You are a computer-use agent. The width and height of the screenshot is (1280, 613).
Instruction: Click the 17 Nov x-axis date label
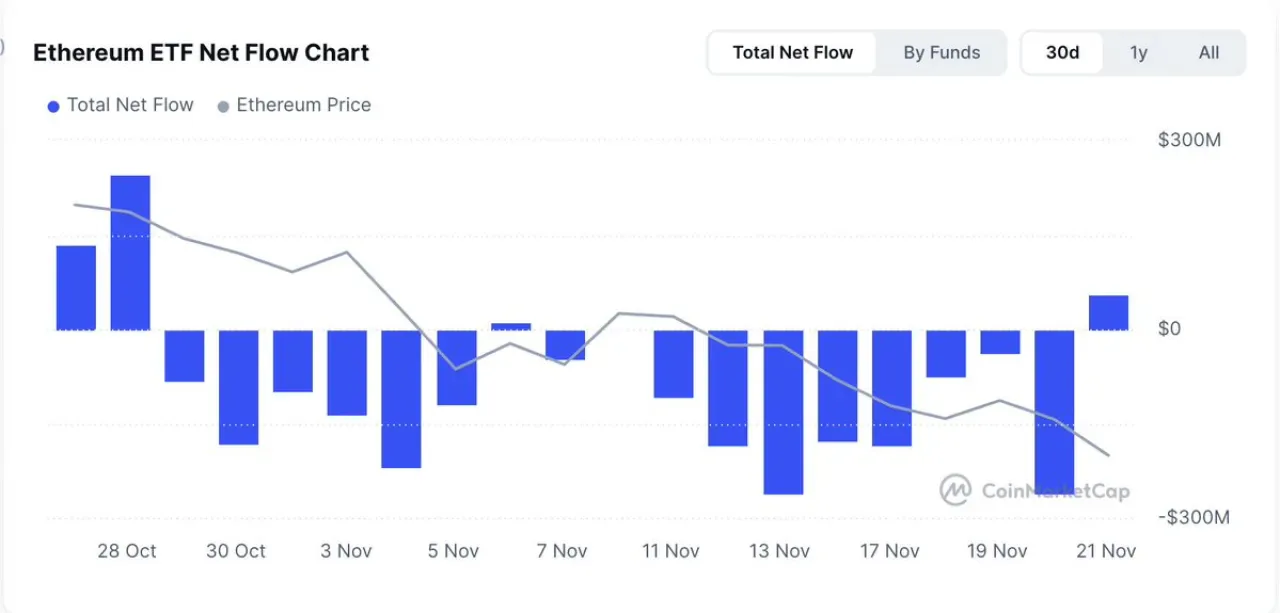889,551
